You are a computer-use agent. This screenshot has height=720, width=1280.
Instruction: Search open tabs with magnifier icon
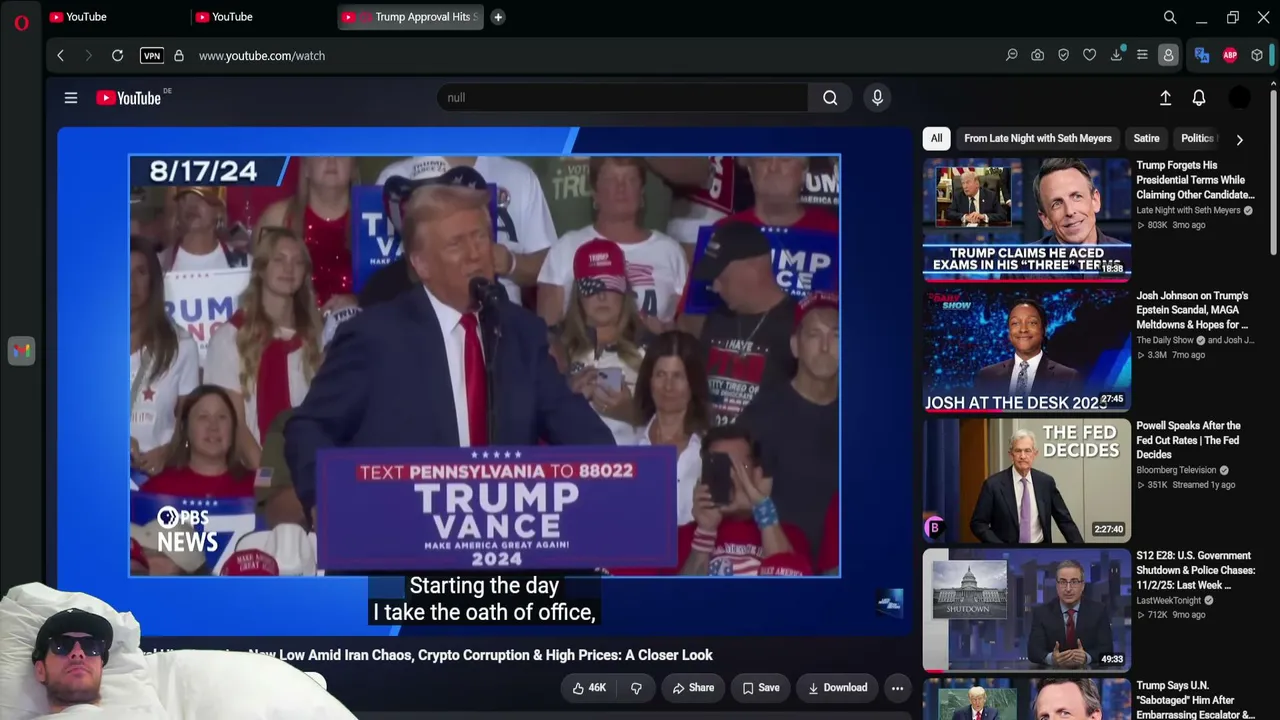point(1170,17)
